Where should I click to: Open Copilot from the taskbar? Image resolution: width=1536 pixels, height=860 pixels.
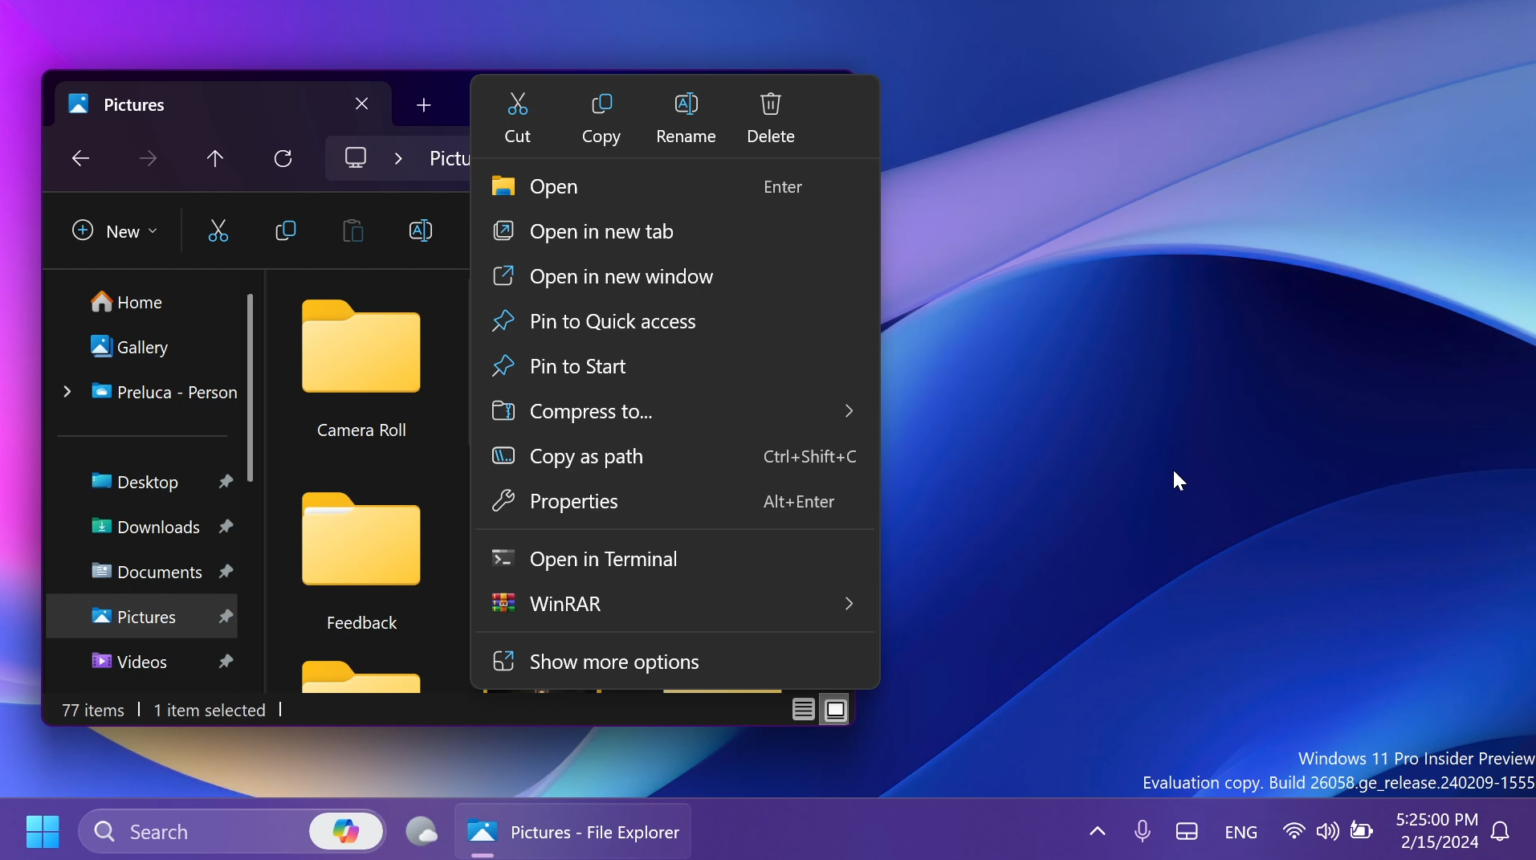click(346, 831)
